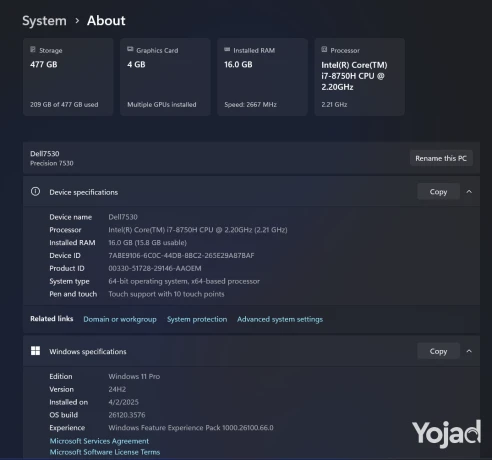Click the Installed RAM icon
492x460 pixels.
227,50
